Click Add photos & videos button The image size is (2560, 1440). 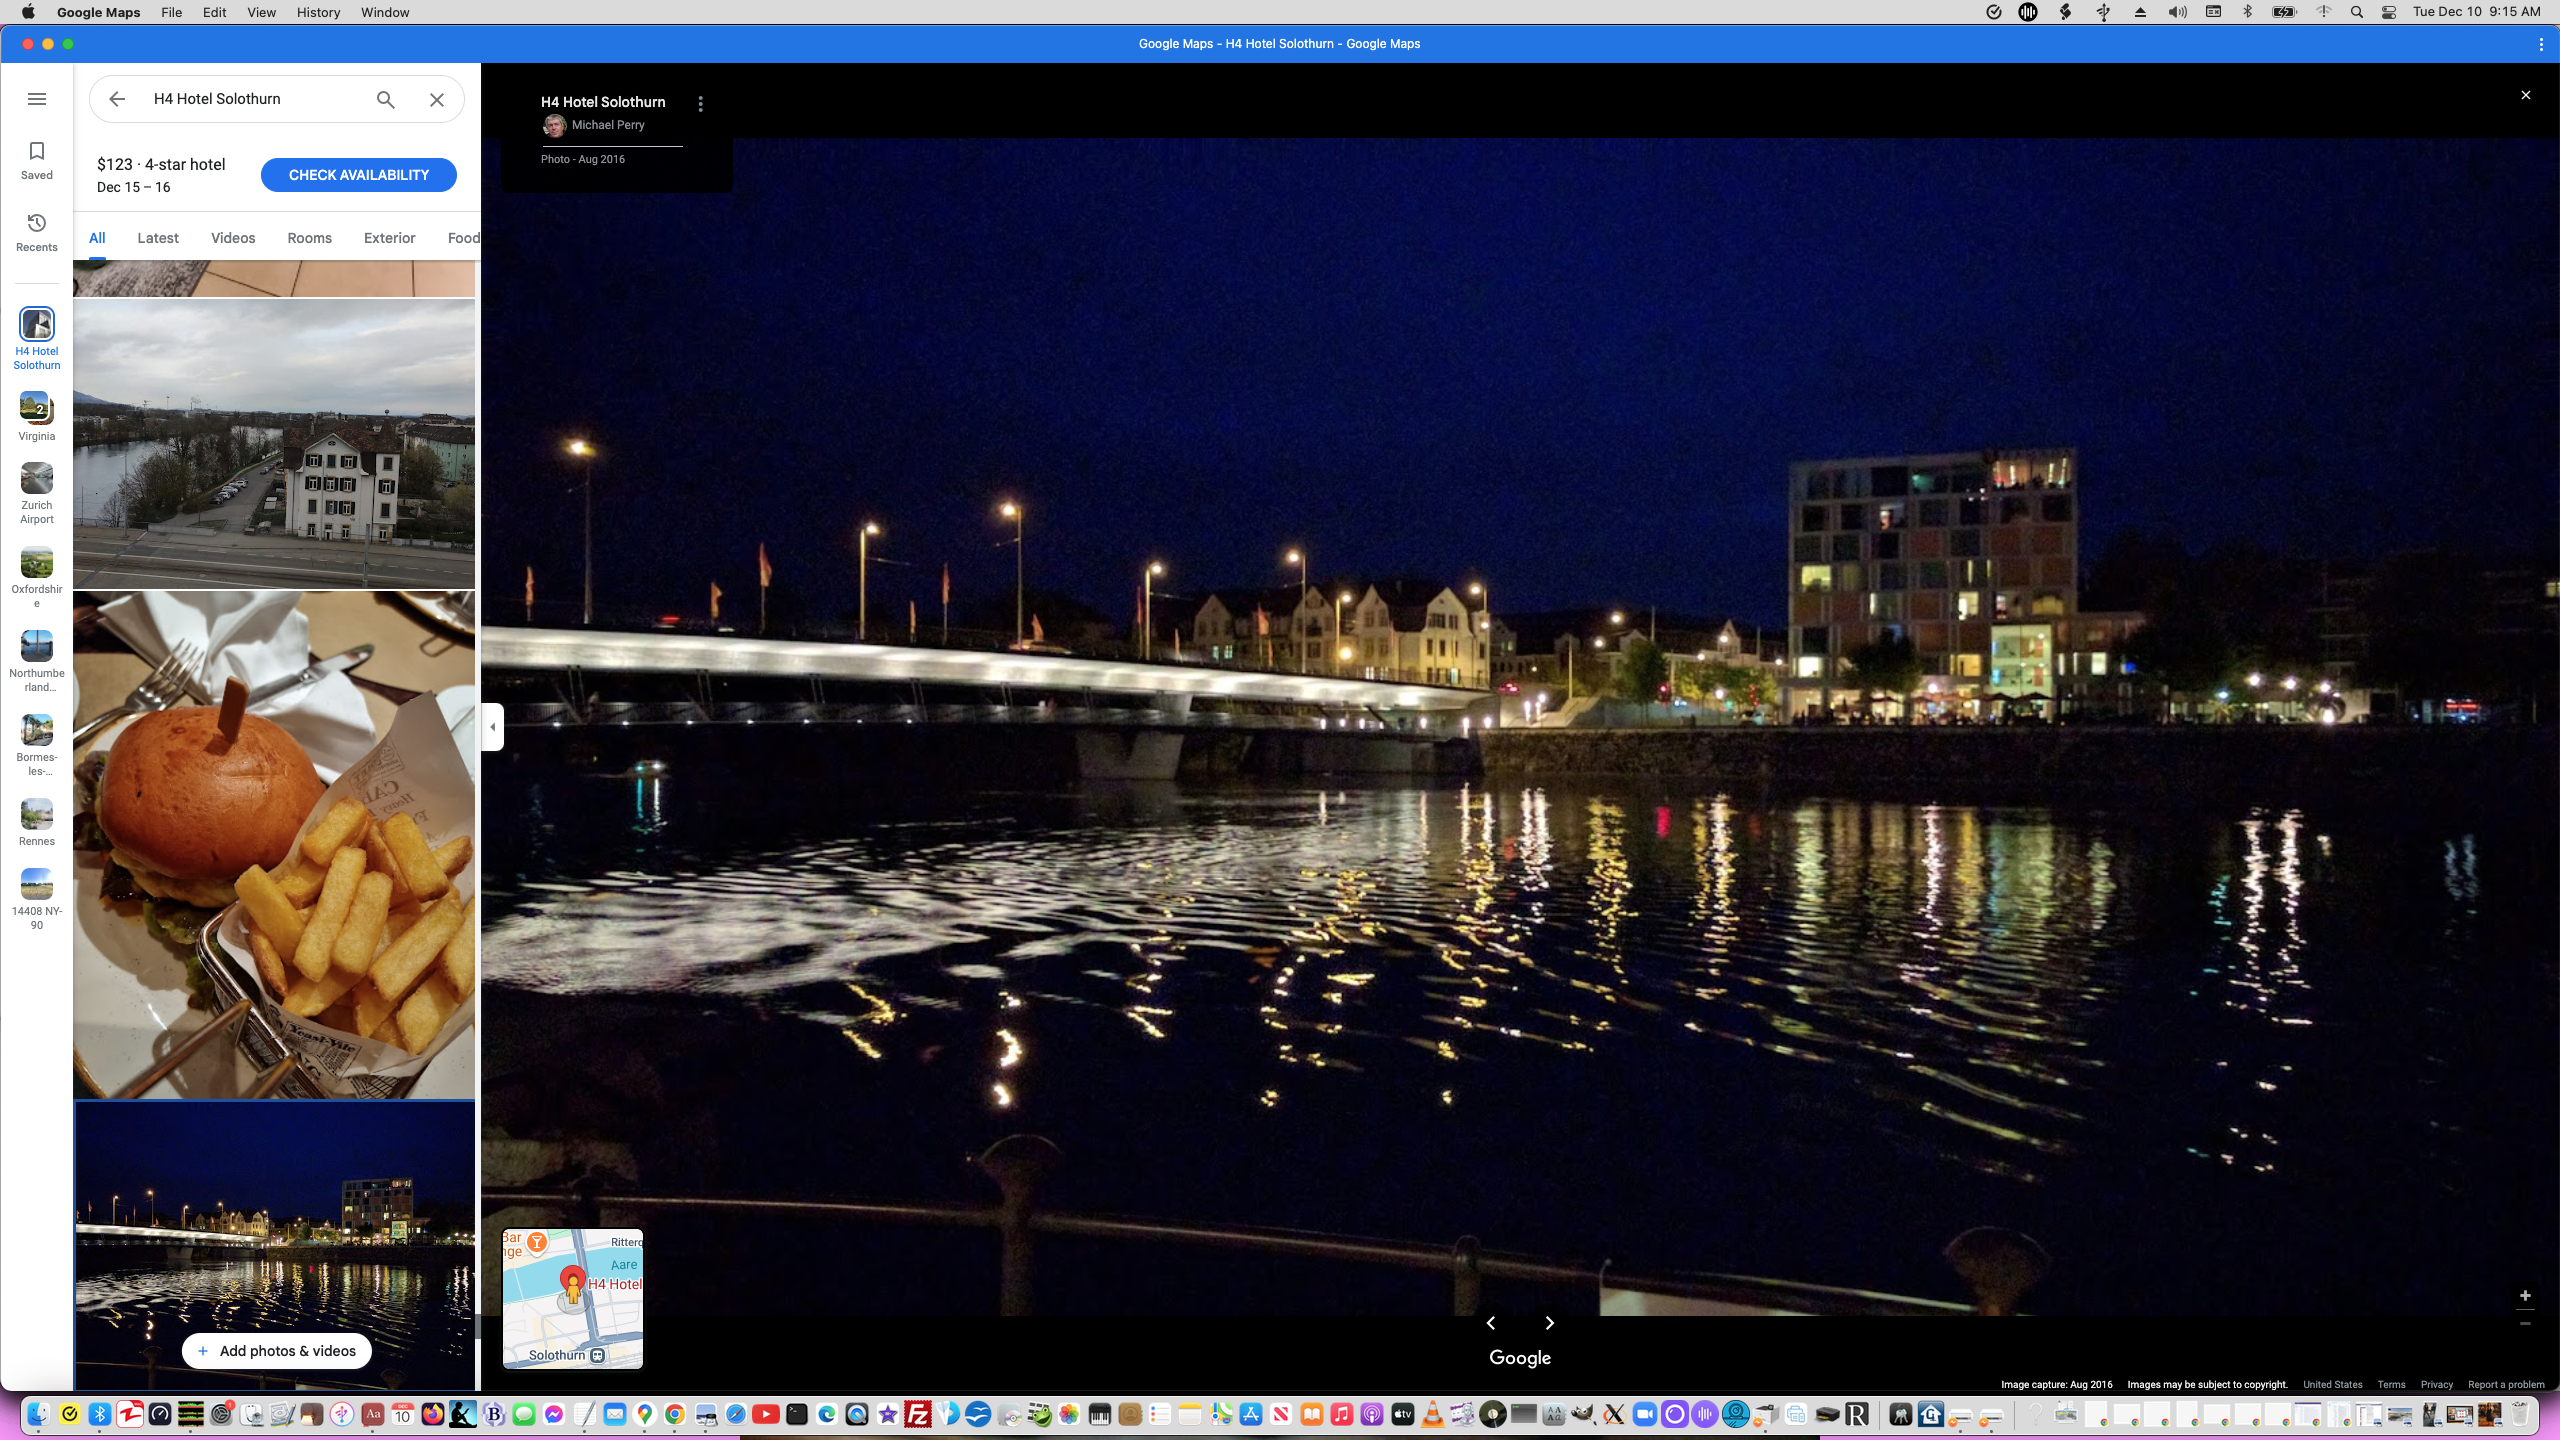pyautogui.click(x=276, y=1351)
